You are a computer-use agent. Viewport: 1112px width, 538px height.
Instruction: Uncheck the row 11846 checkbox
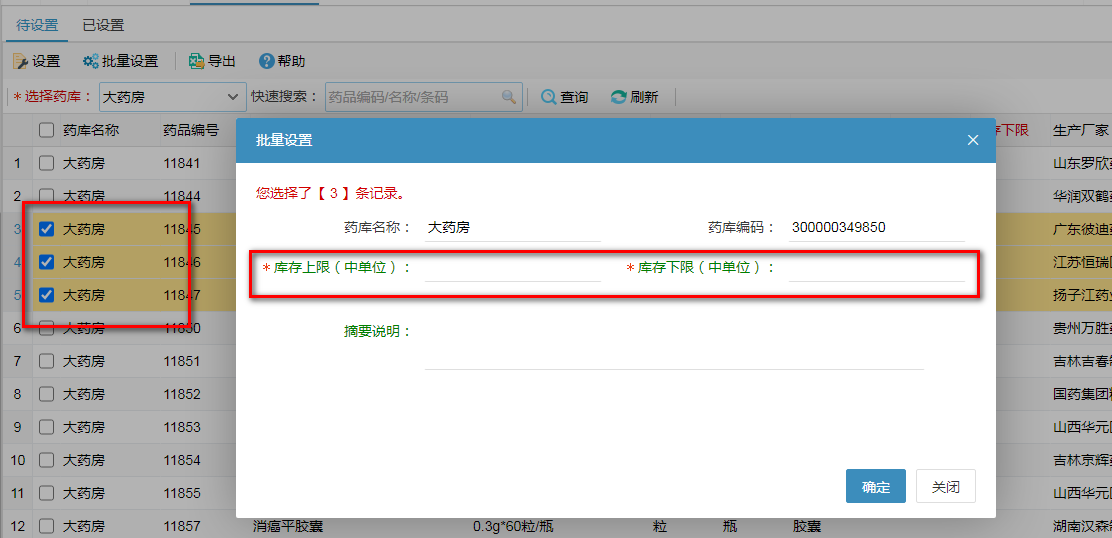tap(46, 262)
